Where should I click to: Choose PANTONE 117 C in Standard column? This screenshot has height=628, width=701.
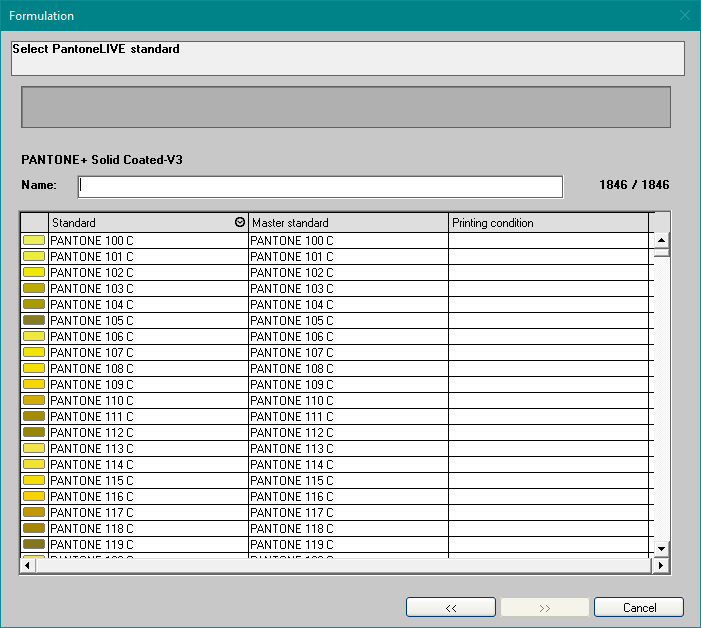(x=148, y=513)
